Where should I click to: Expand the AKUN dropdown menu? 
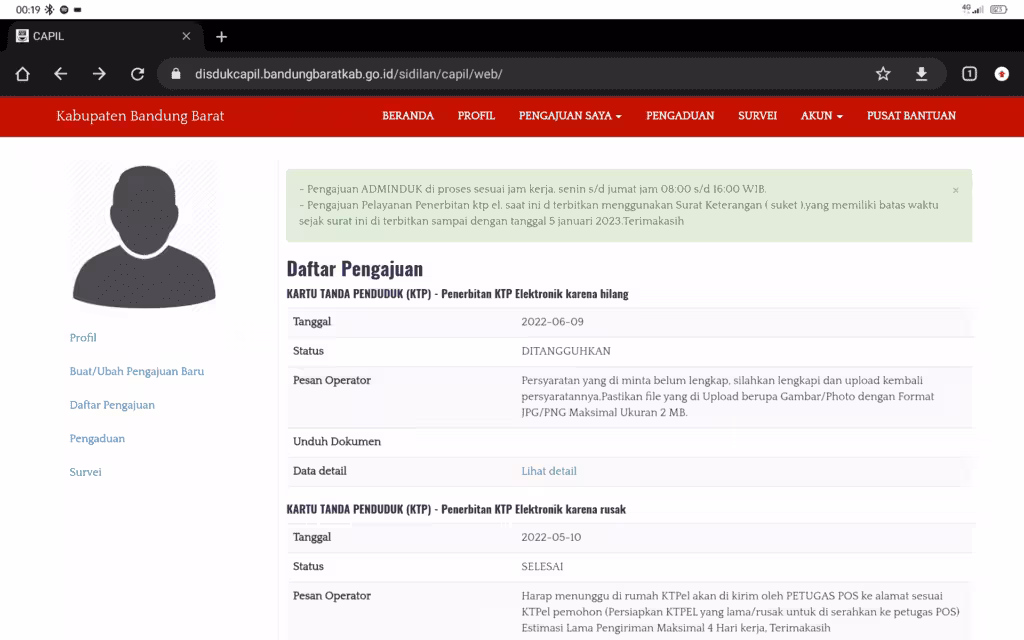[822, 116]
